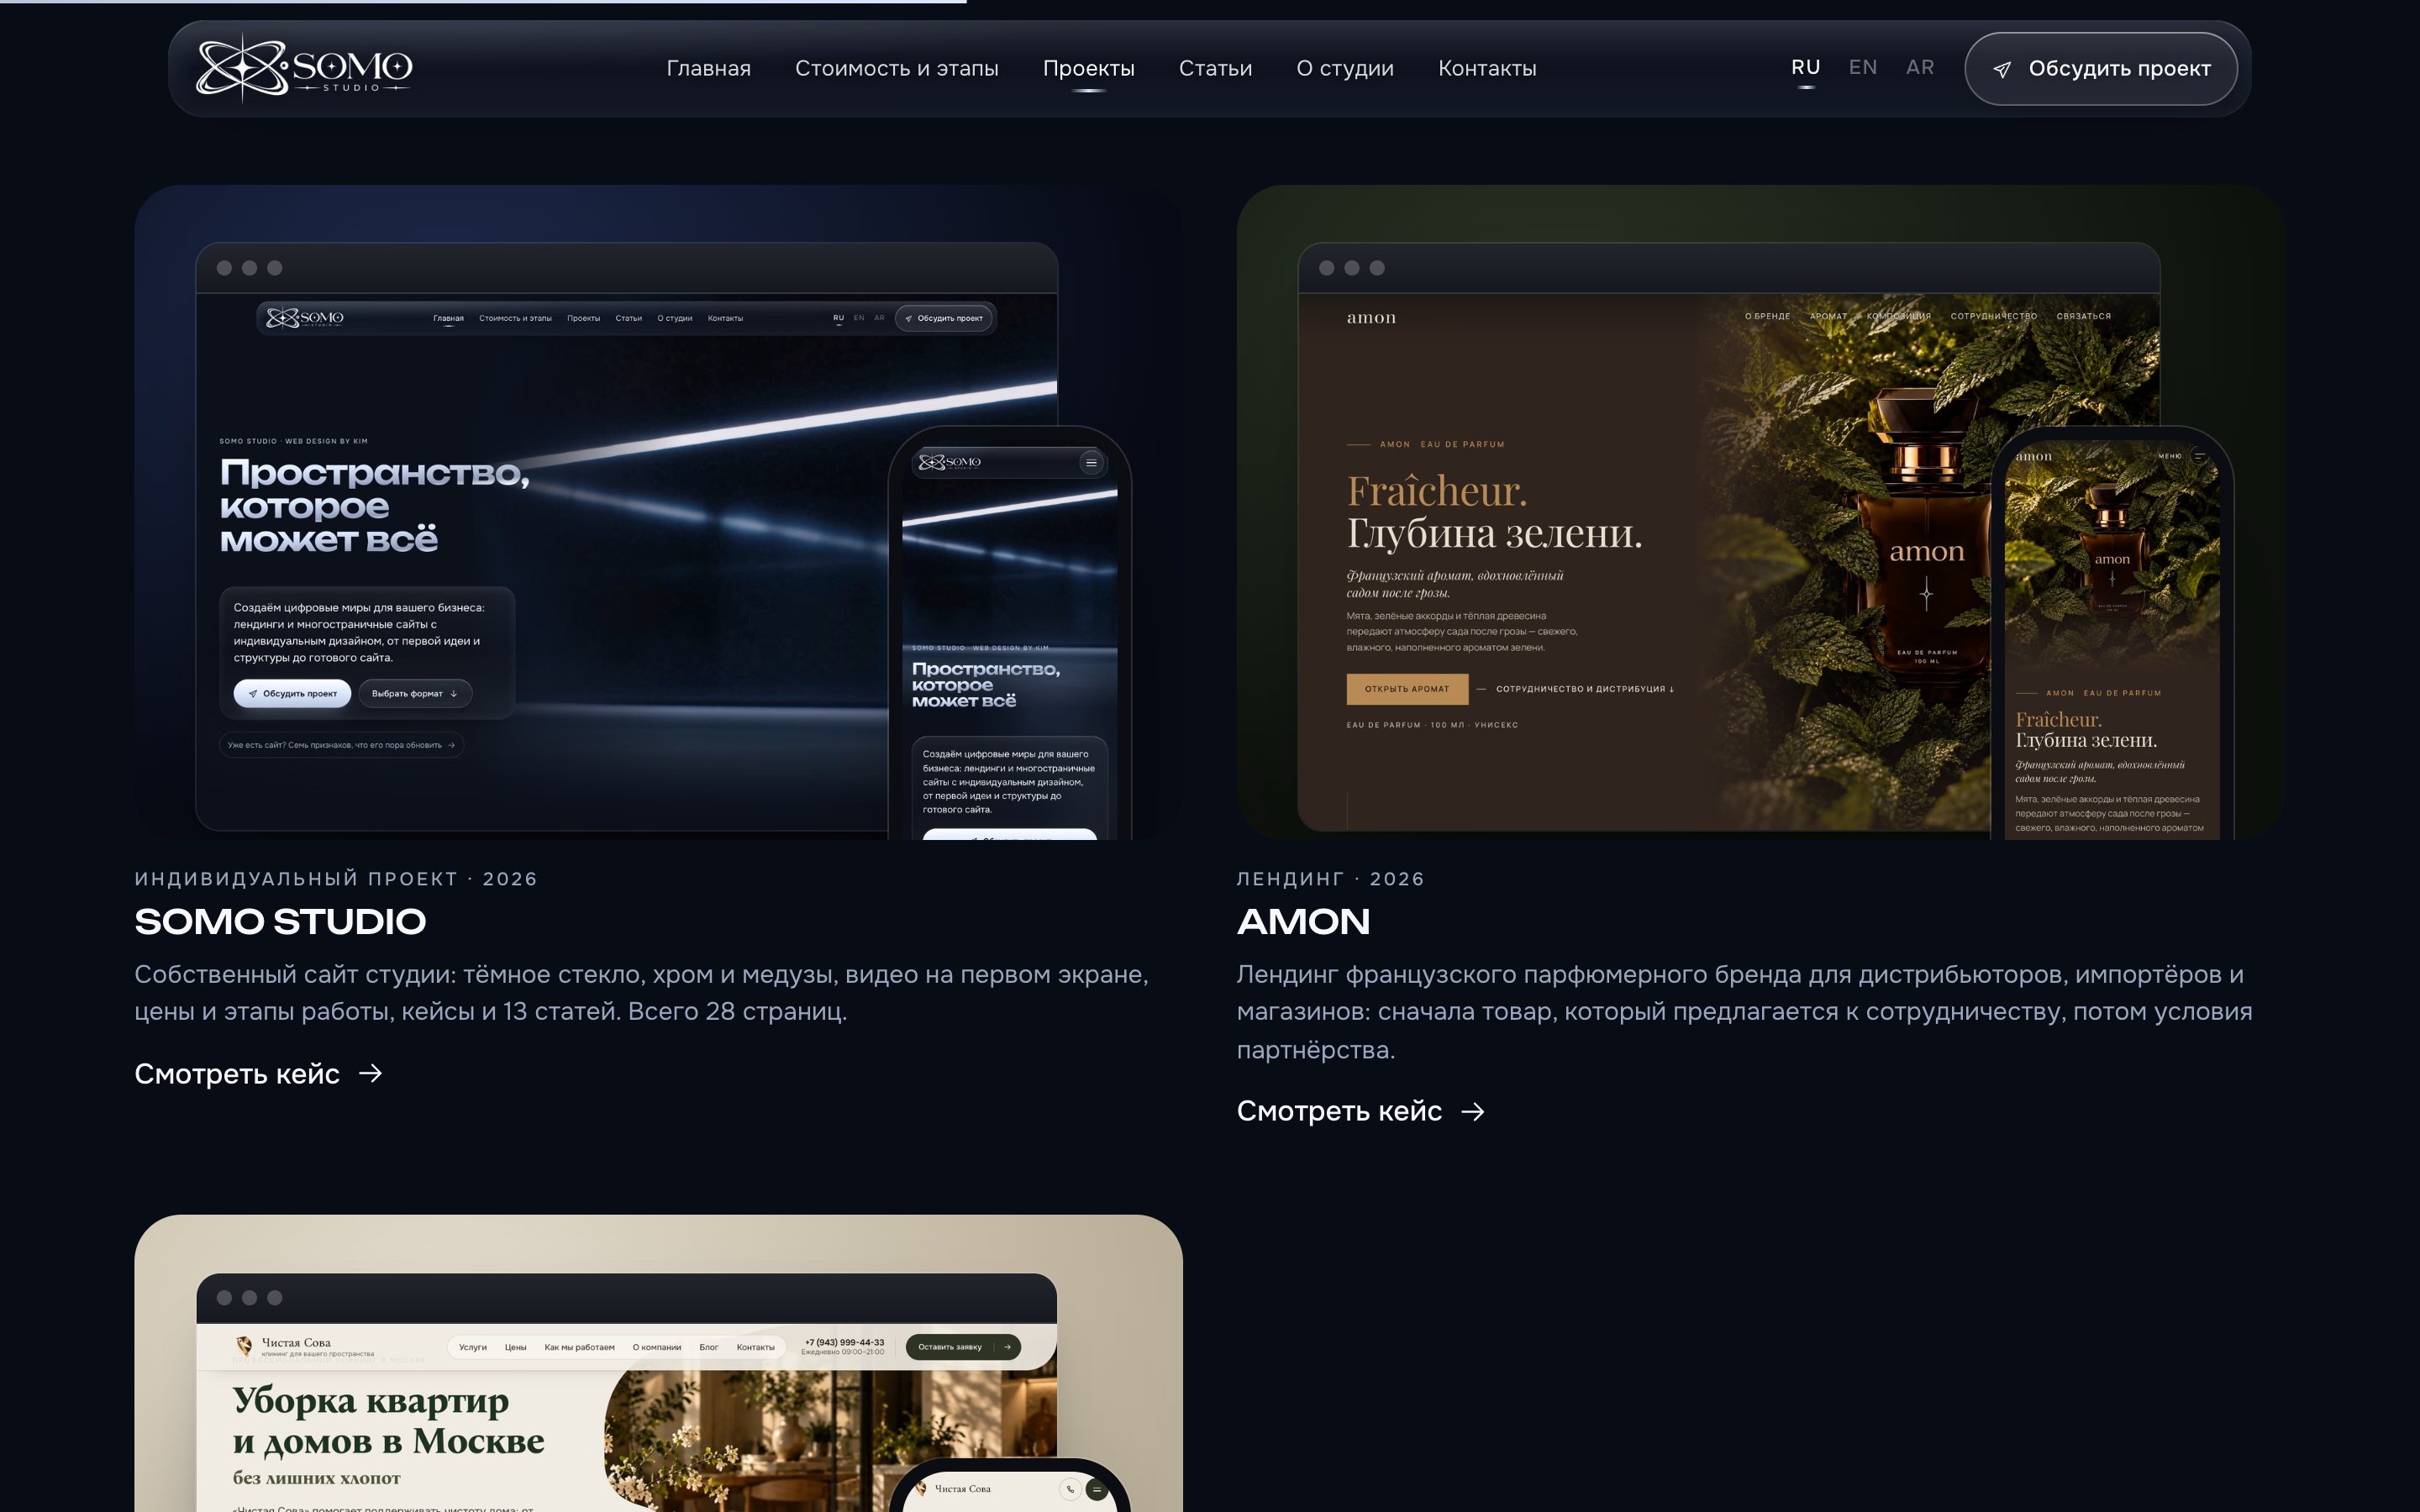Click the SOMO STUDIO project preview image
Viewport: 2420px width, 1512px height.
click(658, 512)
